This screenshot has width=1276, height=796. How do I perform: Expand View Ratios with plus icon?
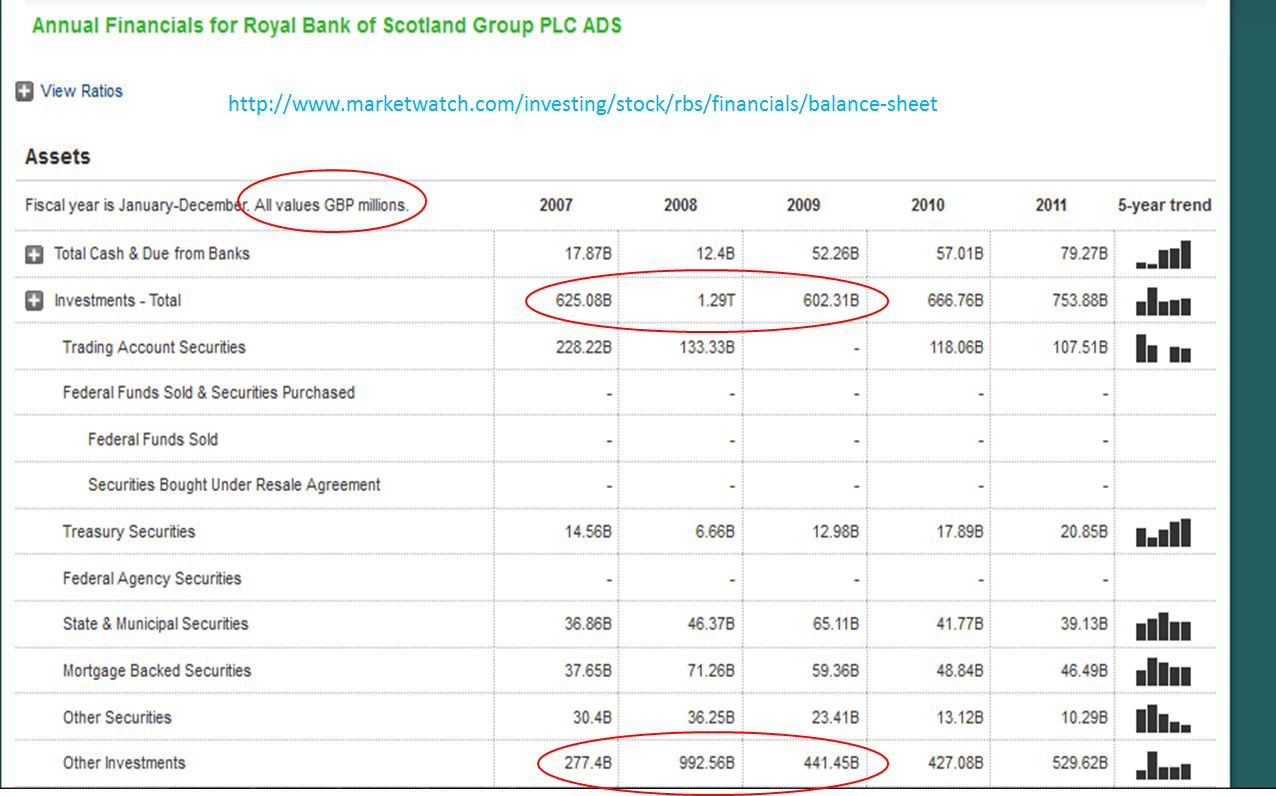click(x=25, y=91)
